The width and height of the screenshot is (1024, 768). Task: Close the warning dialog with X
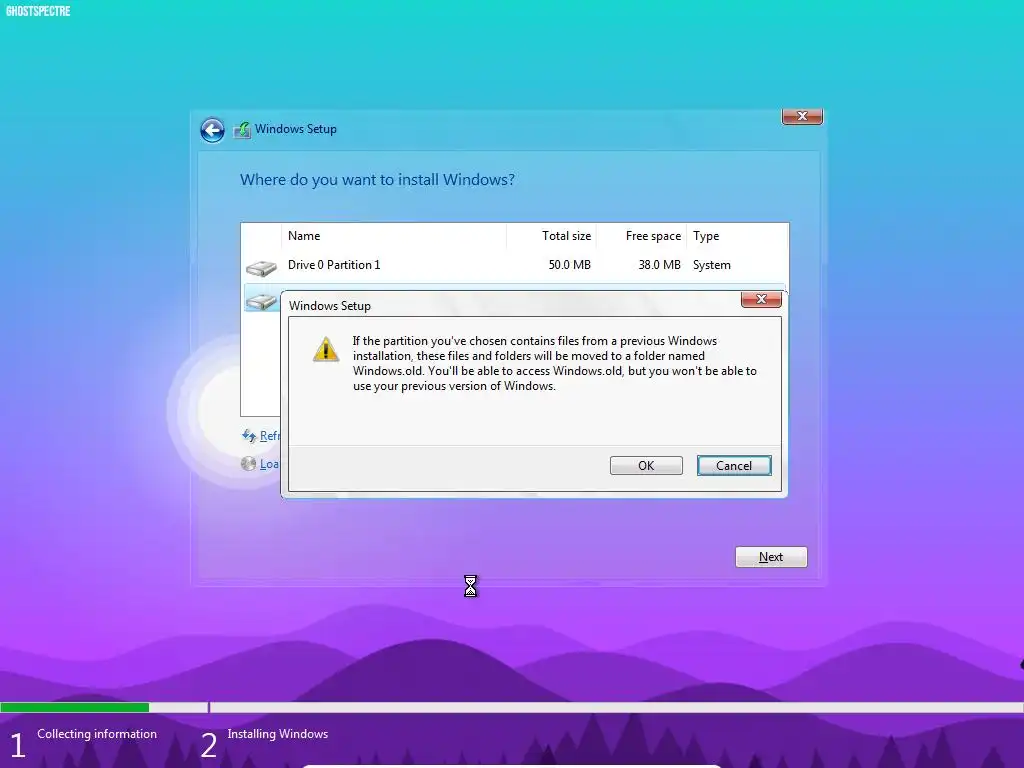pyautogui.click(x=761, y=299)
